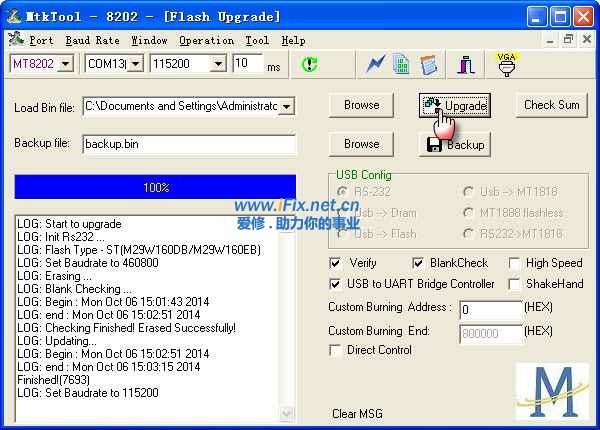Click the blue lightning bolt toolbar icon
Screen dimensions: 600x430
[x=376, y=64]
